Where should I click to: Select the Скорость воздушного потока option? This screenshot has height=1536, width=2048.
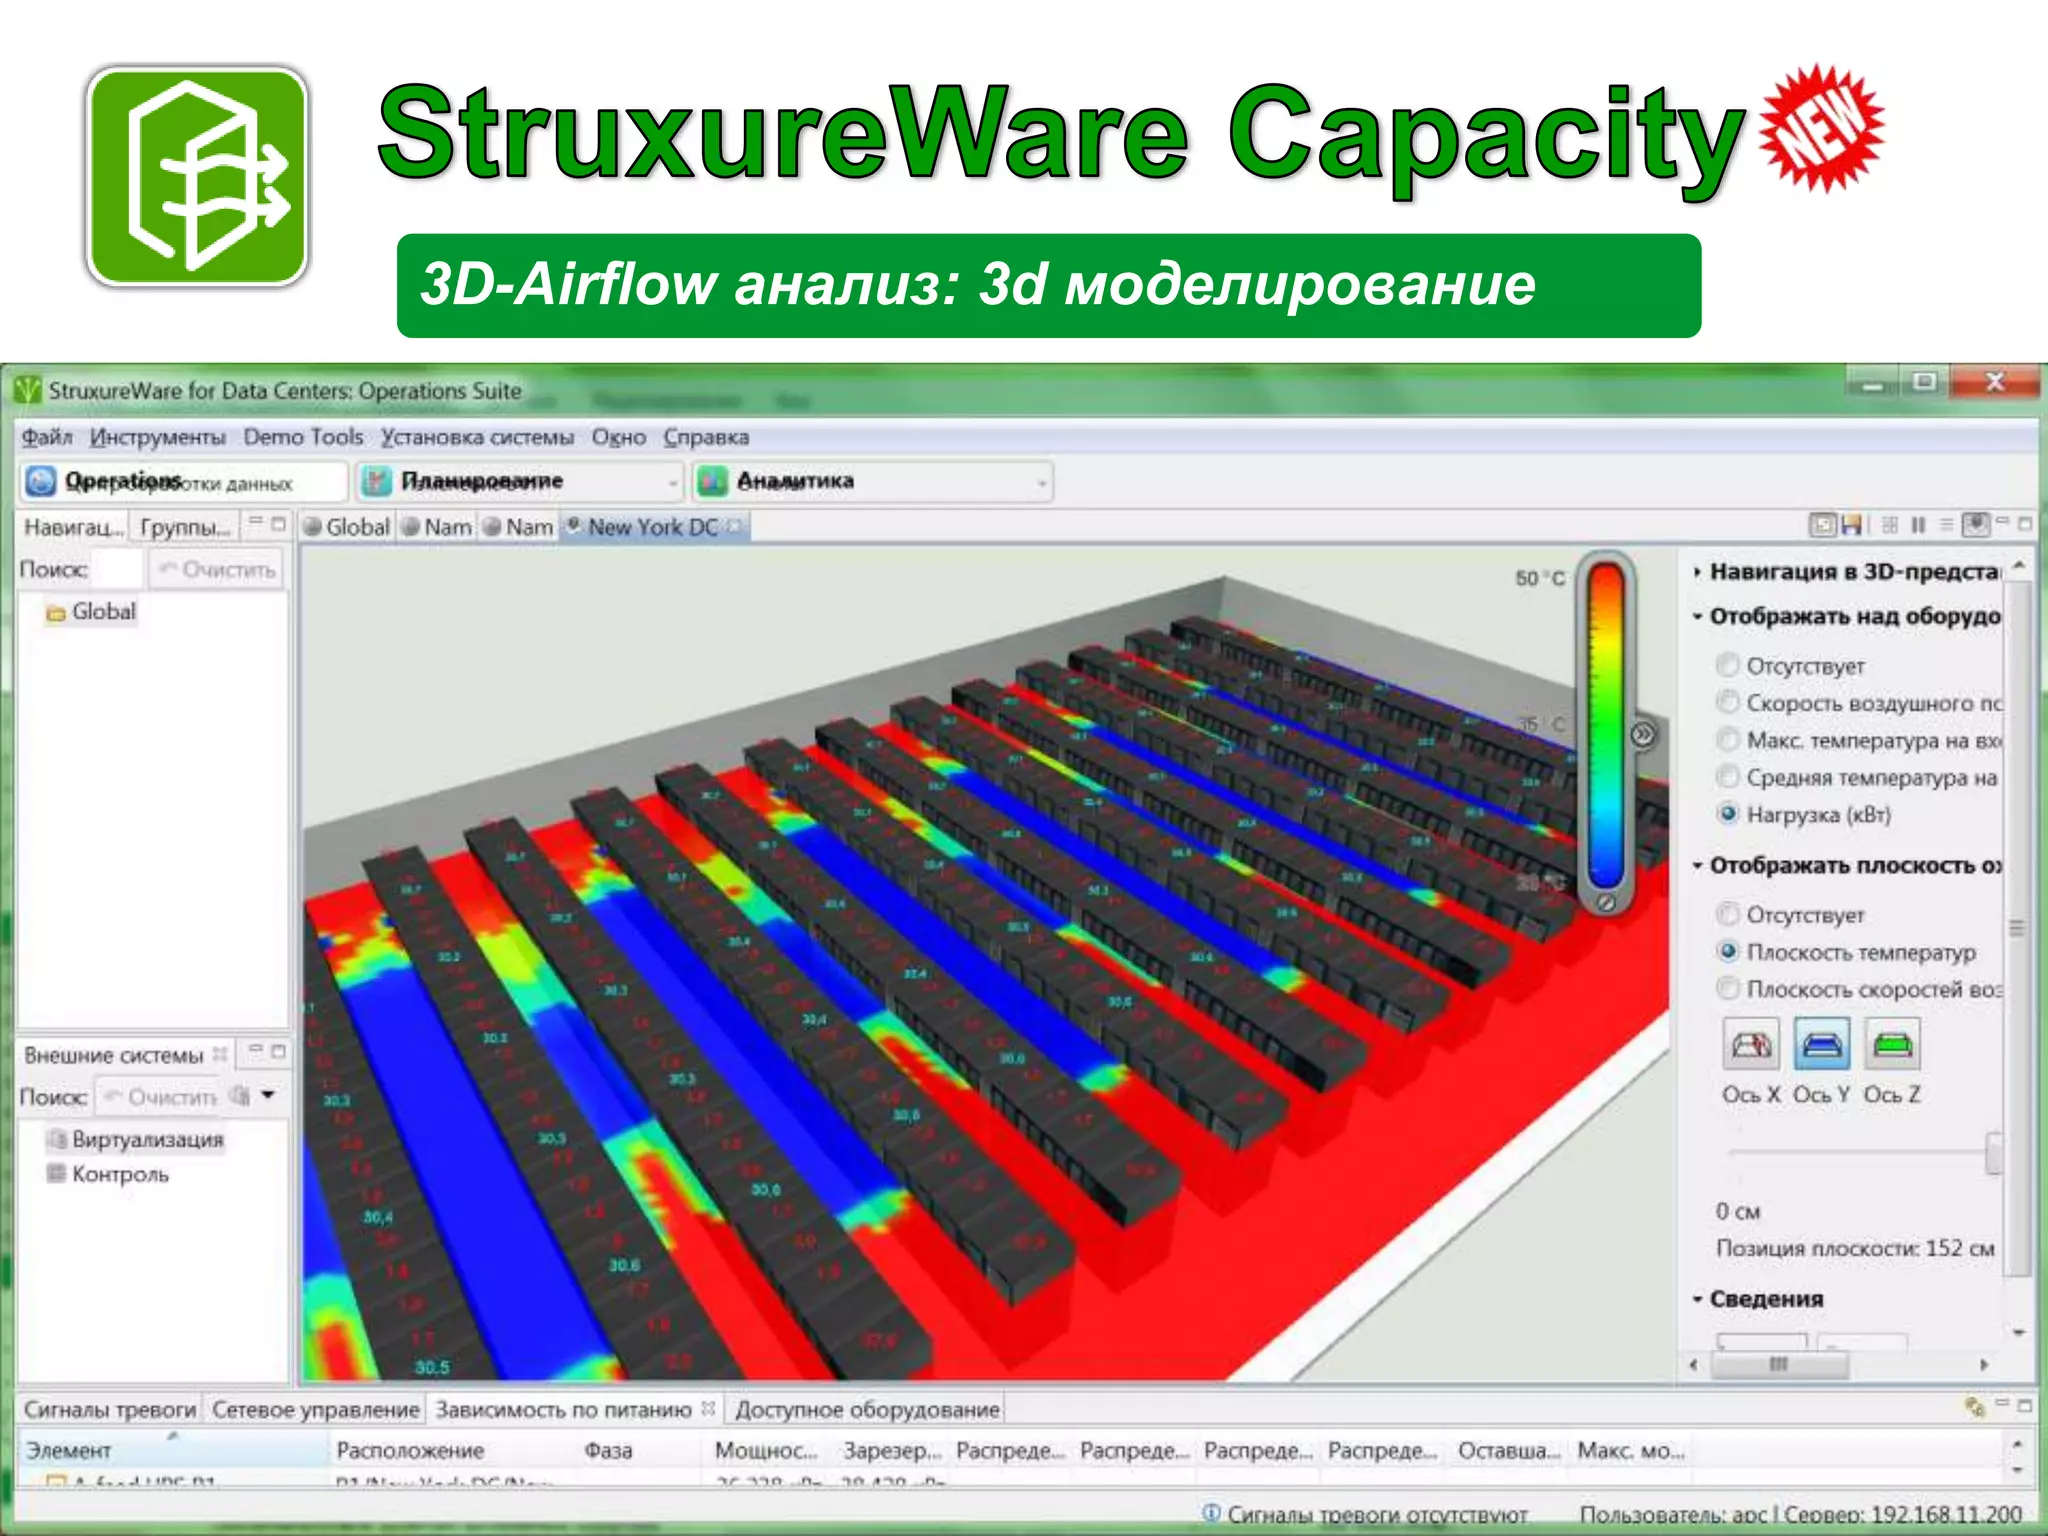(1728, 702)
